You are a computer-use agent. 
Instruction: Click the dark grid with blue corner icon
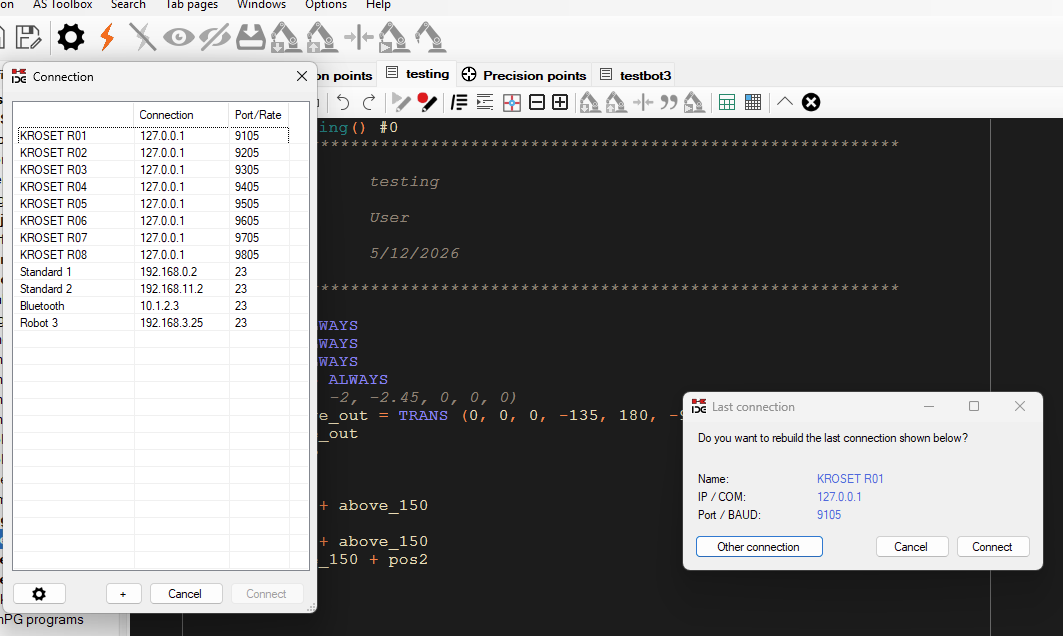(753, 102)
